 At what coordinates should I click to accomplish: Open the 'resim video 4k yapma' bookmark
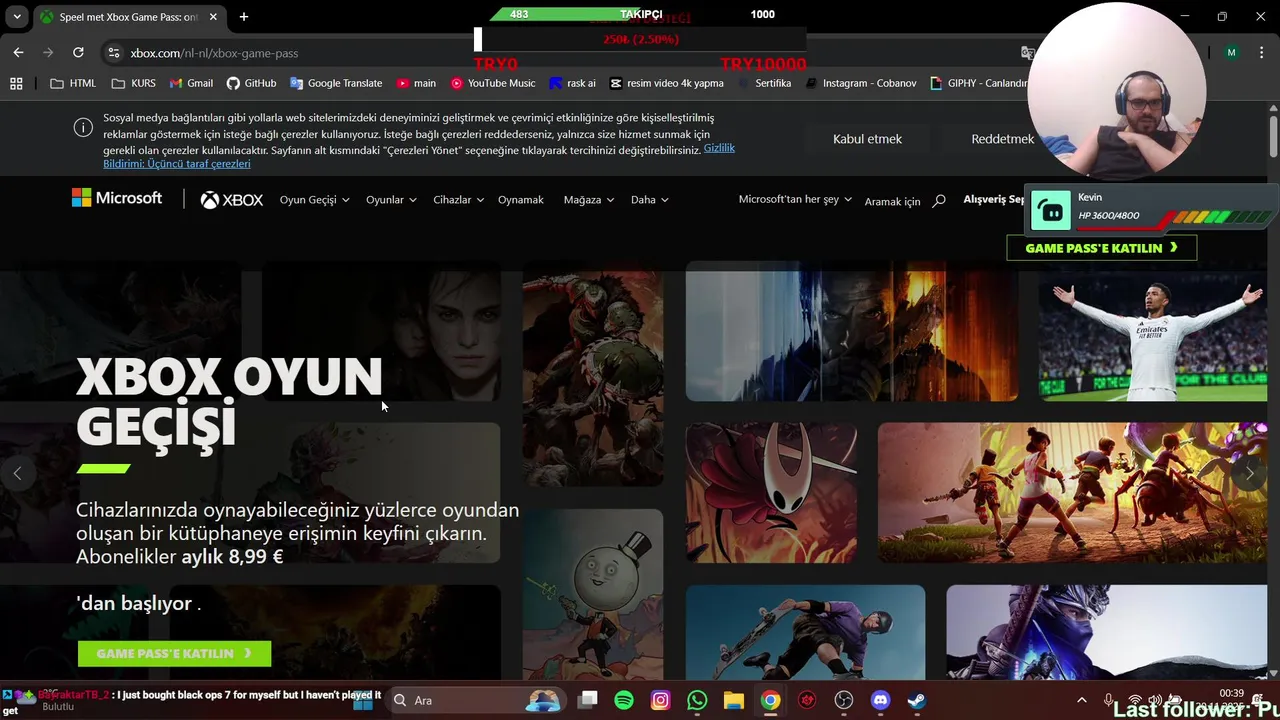(666, 83)
